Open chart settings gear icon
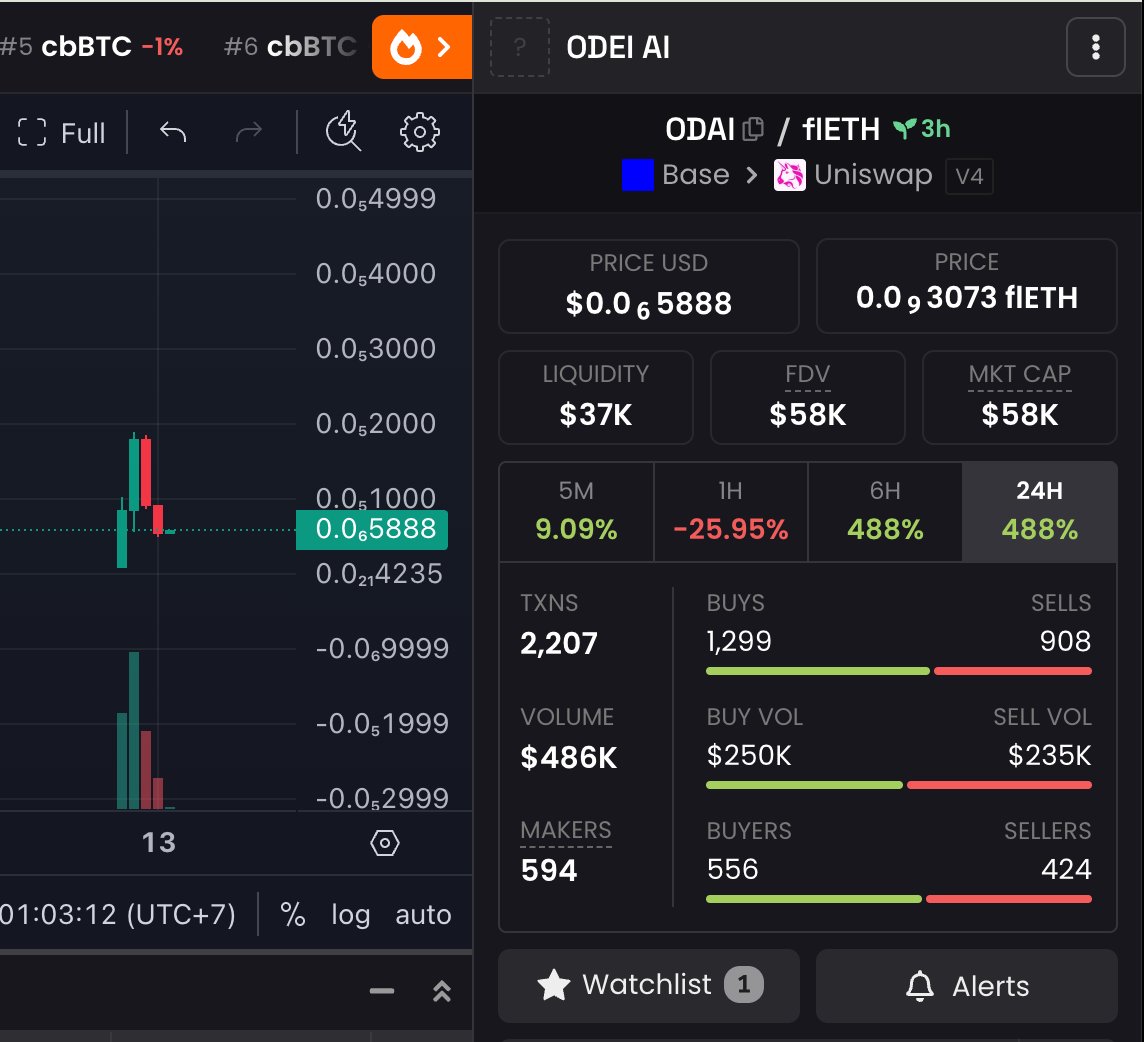1144x1042 pixels. click(x=420, y=132)
